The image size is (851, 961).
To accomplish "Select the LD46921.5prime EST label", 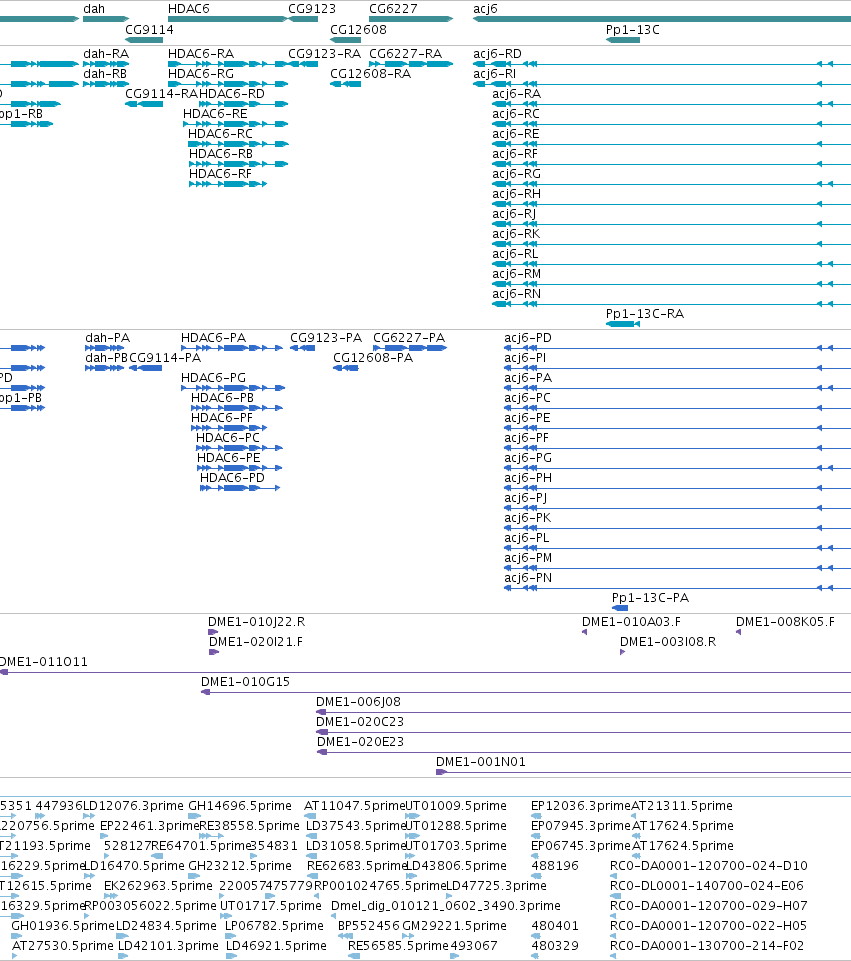I will coord(276,946).
